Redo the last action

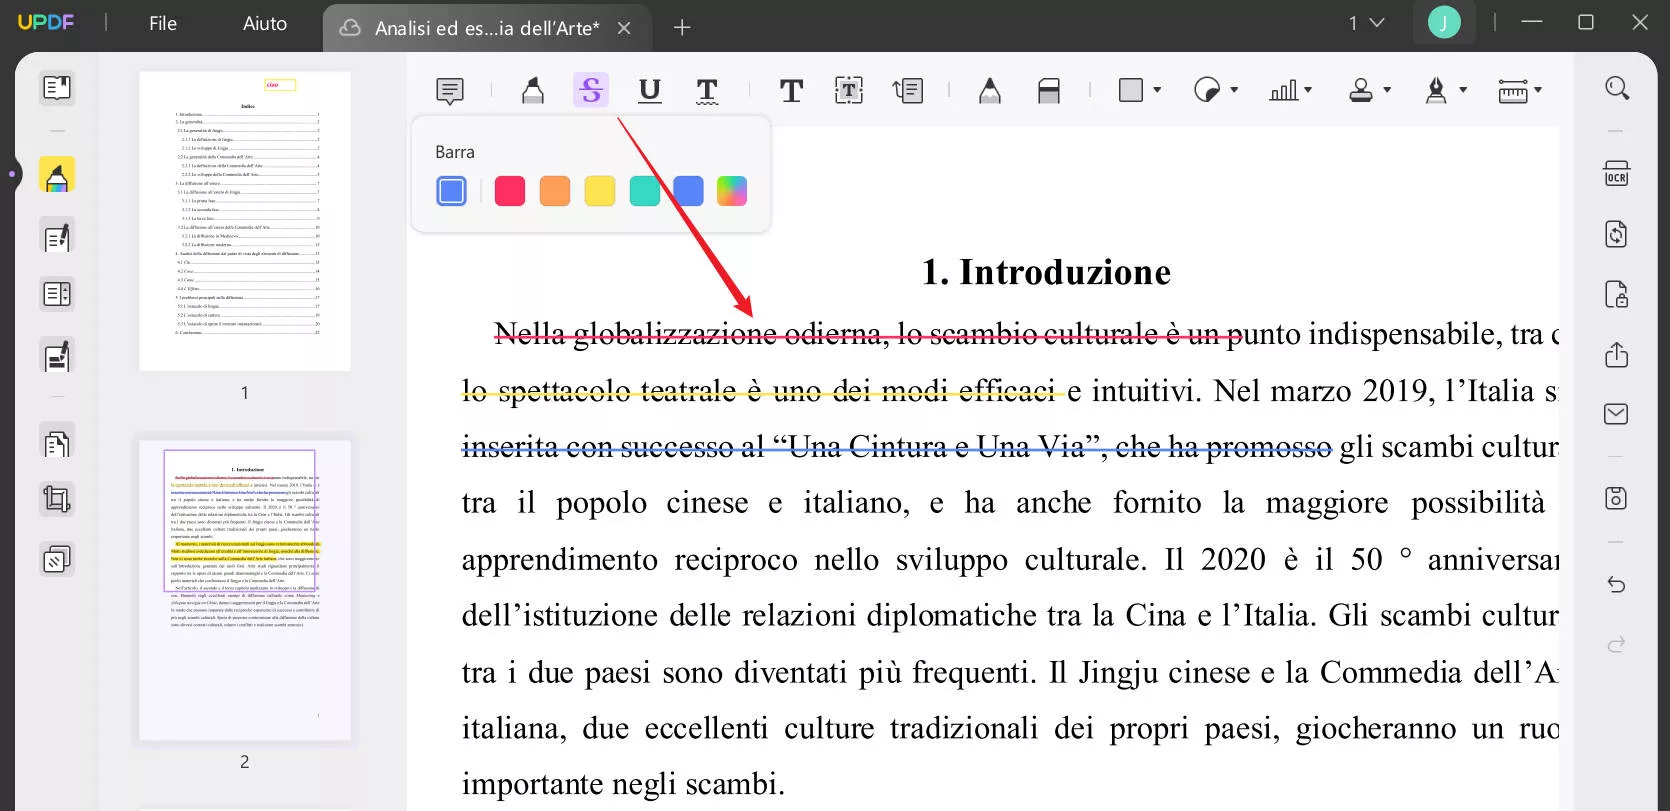pyautogui.click(x=1617, y=645)
